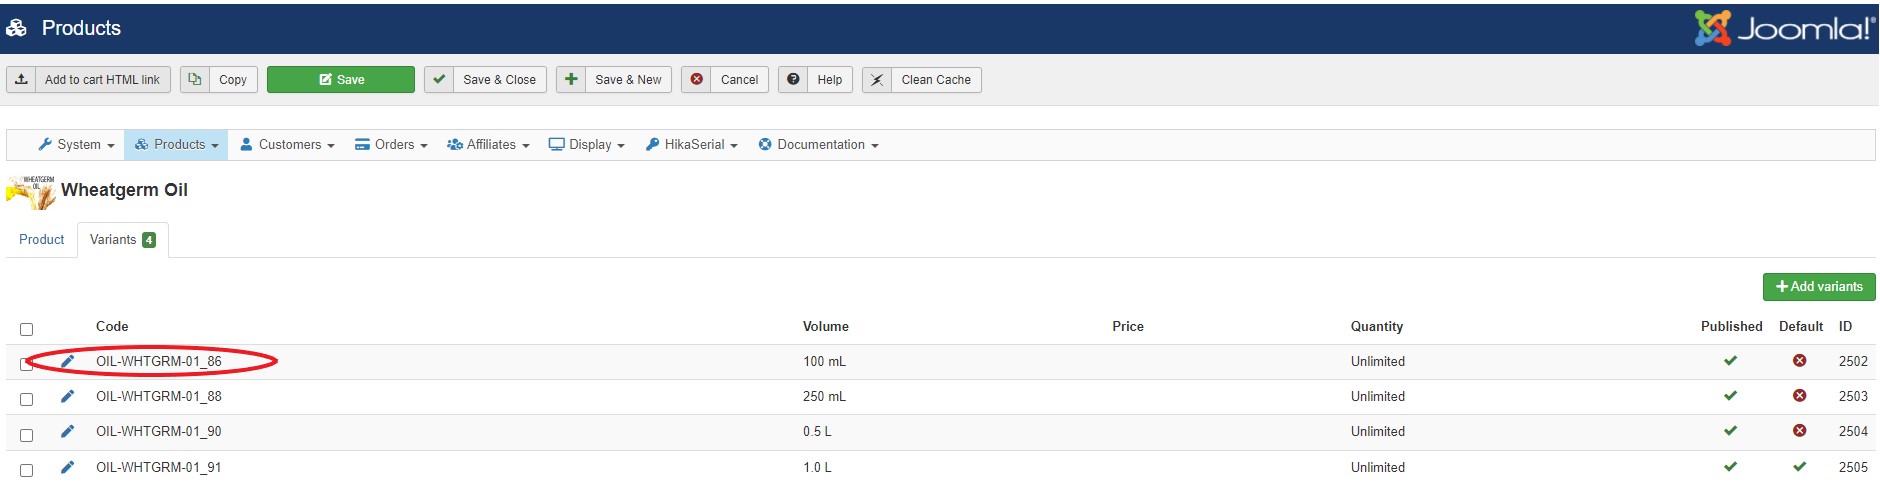Click the Products cubes icon in header

17,28
